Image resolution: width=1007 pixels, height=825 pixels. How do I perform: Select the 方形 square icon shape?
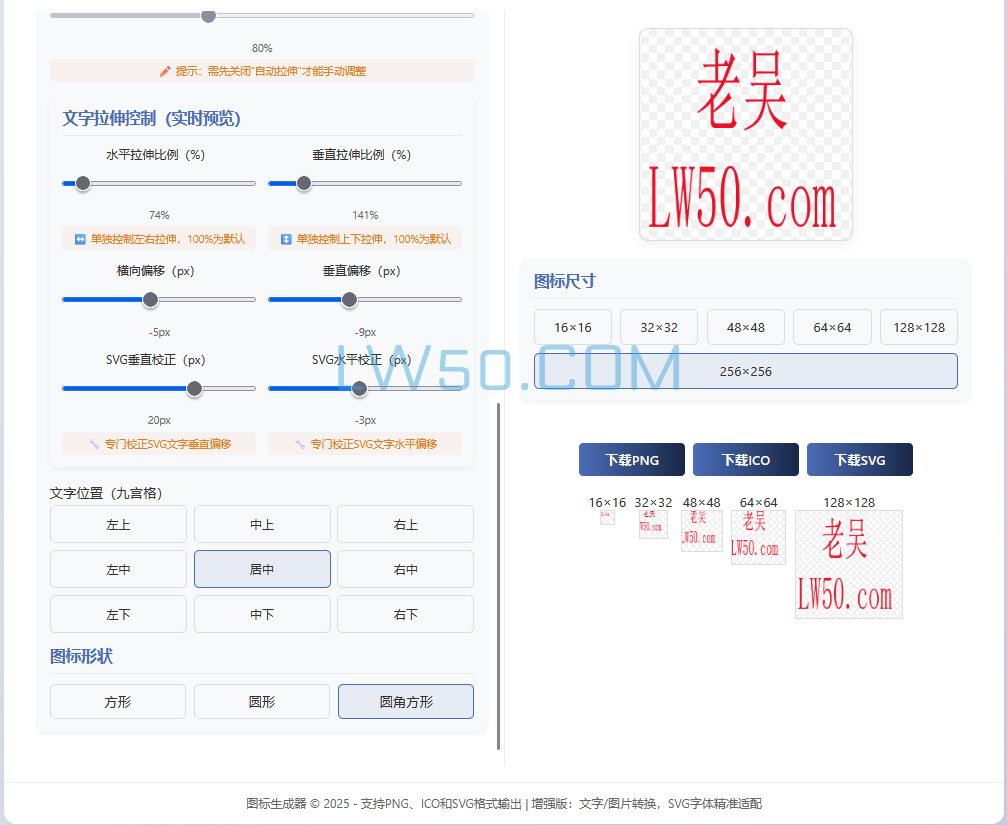pos(117,701)
